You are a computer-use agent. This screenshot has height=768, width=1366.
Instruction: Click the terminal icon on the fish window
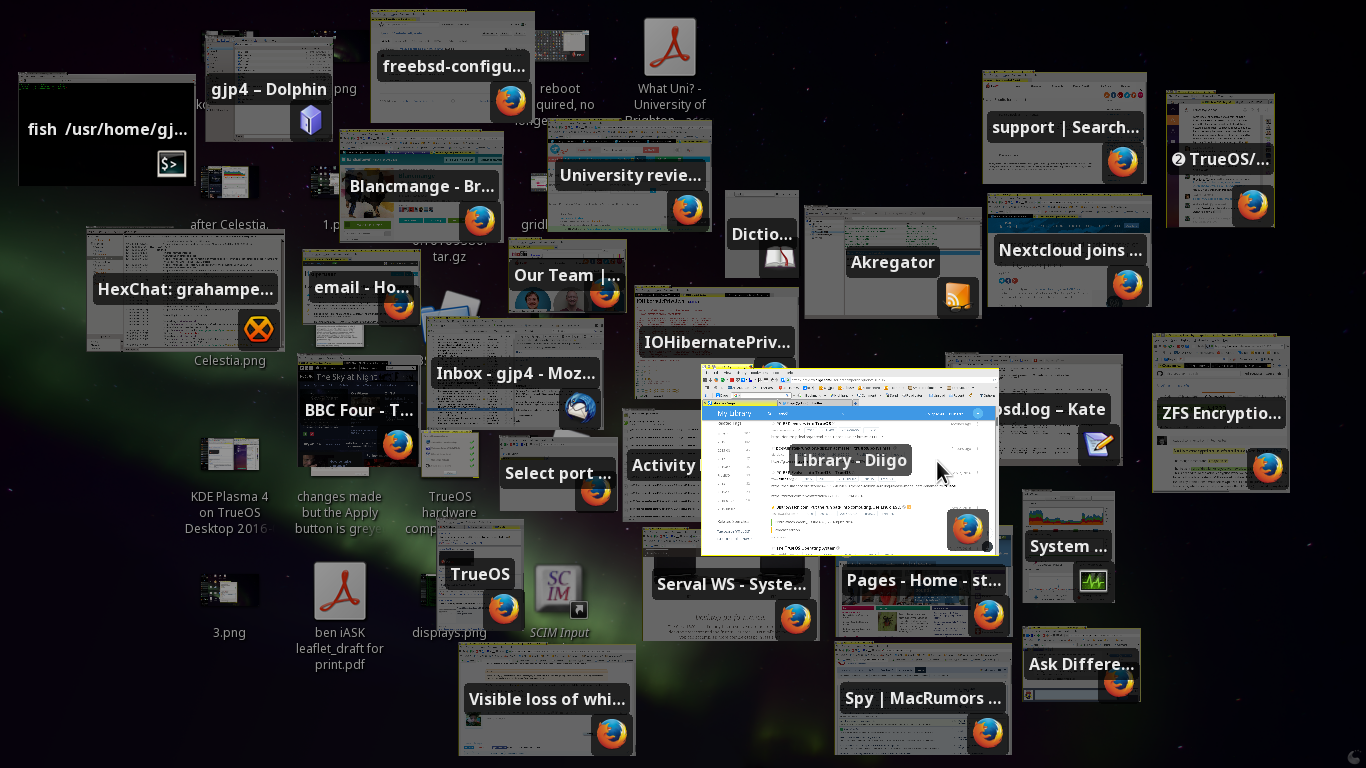click(x=172, y=164)
